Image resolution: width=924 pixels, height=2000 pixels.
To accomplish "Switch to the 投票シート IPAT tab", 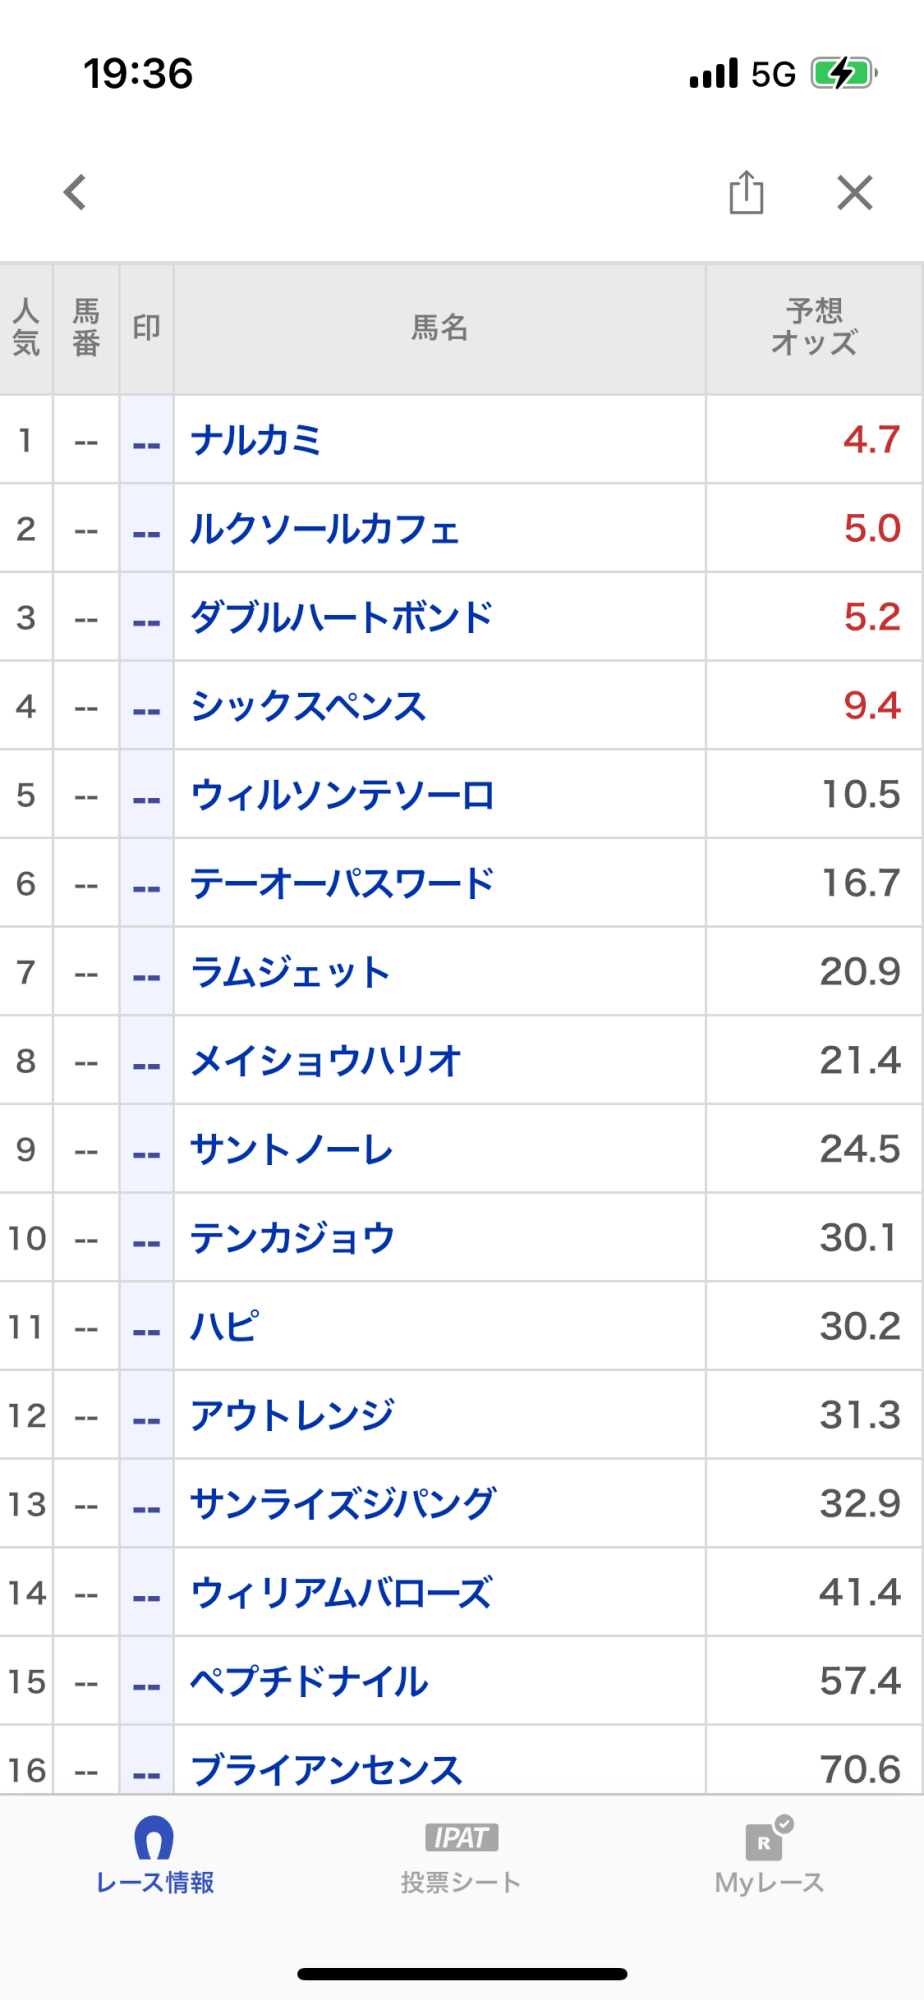I will coord(461,1858).
